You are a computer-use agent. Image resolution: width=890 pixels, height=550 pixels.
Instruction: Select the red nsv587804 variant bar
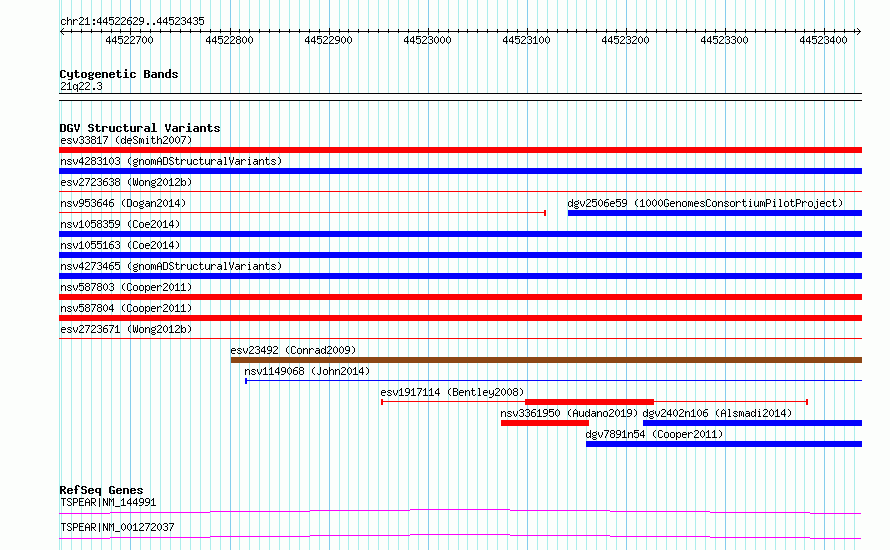coord(460,318)
